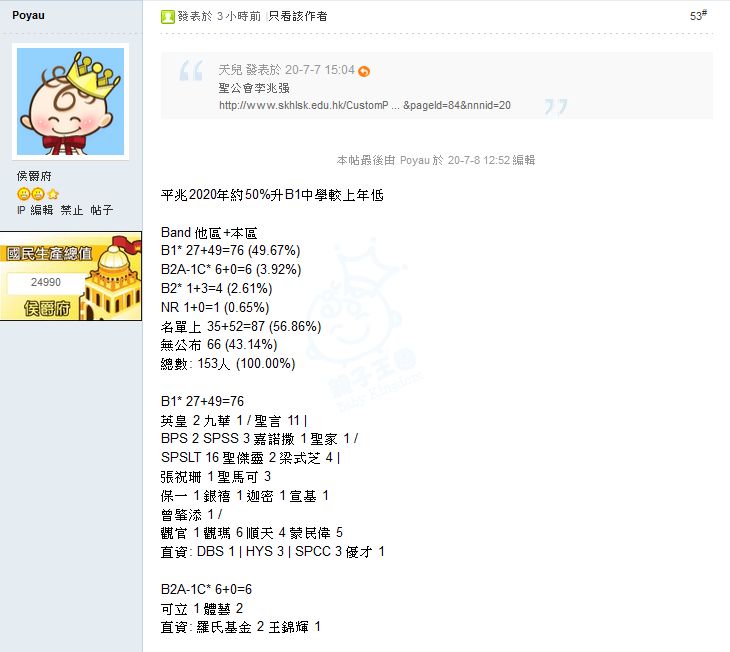Screen dimensions: 730x652
Task: Click the 24990 GDP value field
Action: coord(46,282)
